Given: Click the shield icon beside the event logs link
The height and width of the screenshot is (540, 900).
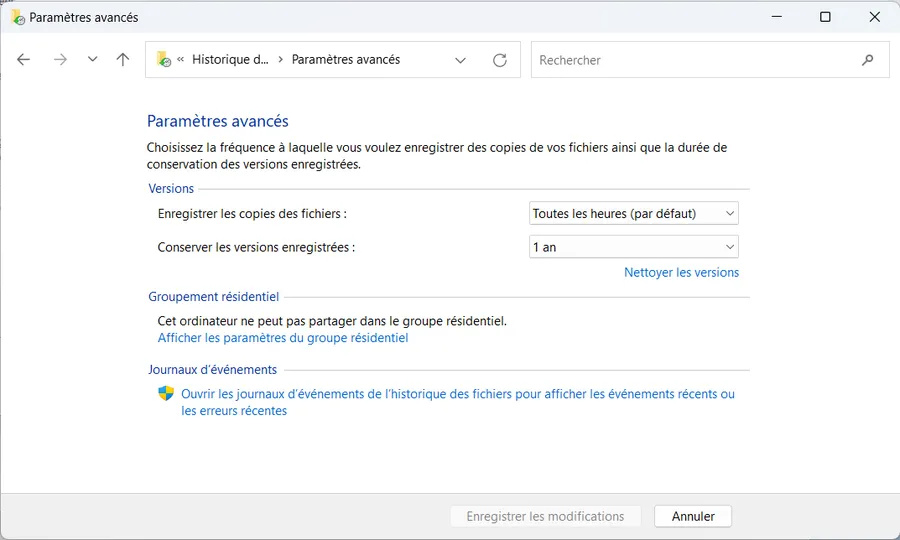Looking at the screenshot, I should [x=166, y=393].
